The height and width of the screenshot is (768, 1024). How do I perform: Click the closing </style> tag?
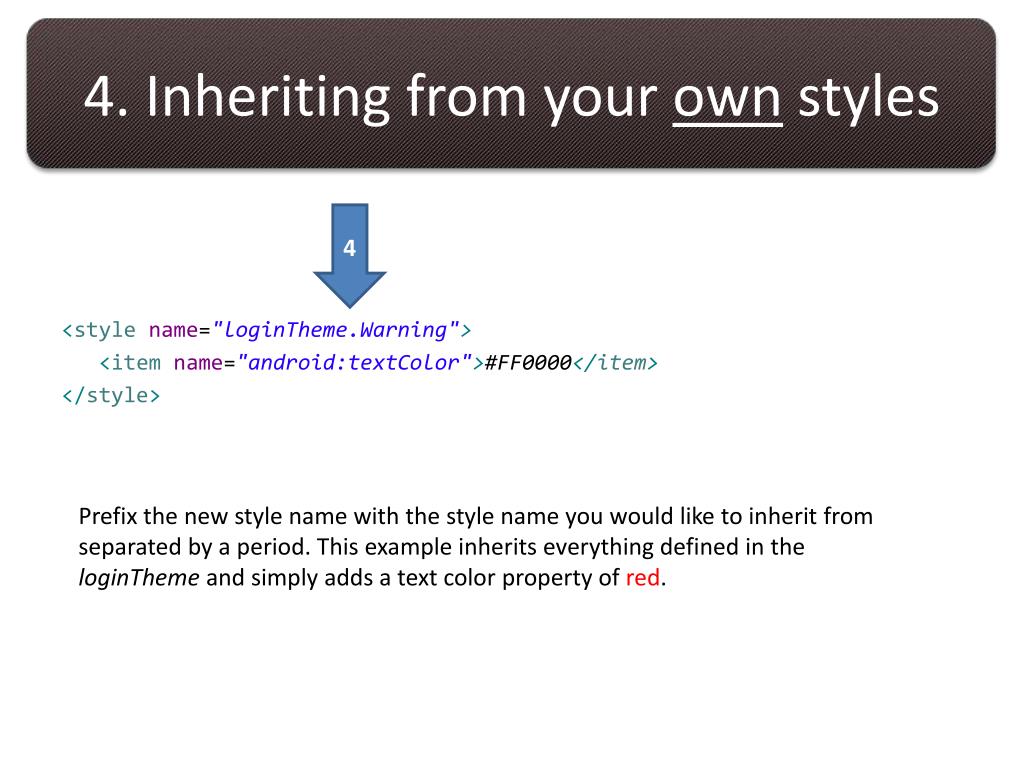coord(111,395)
